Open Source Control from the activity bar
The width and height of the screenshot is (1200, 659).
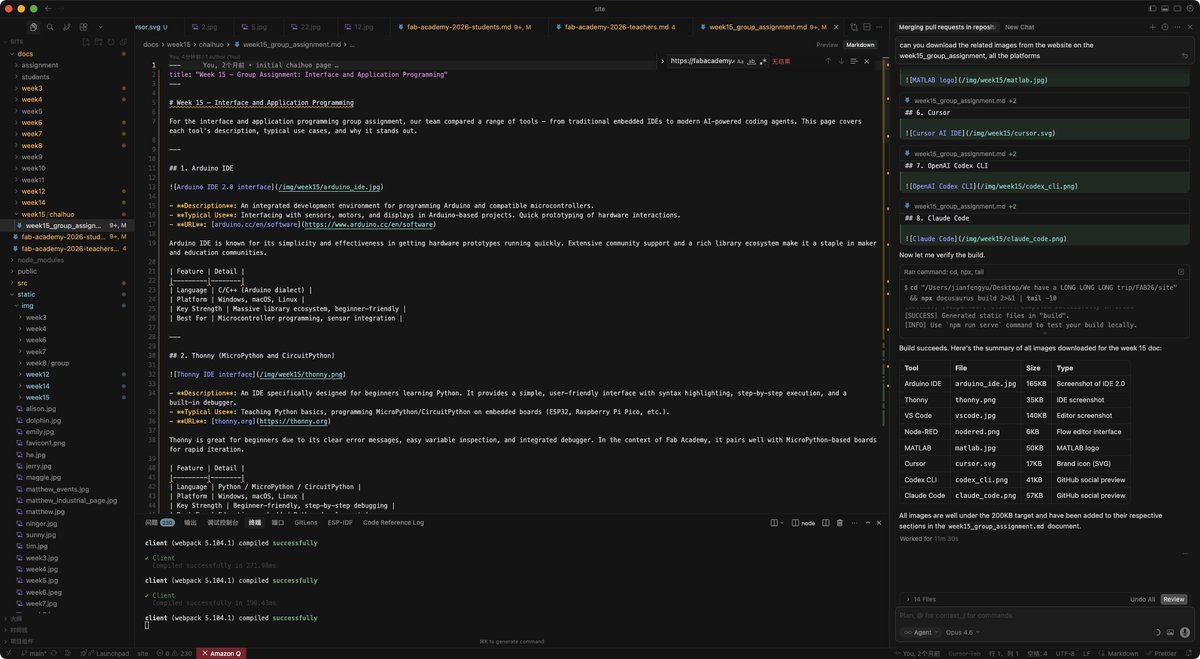[x=66, y=27]
